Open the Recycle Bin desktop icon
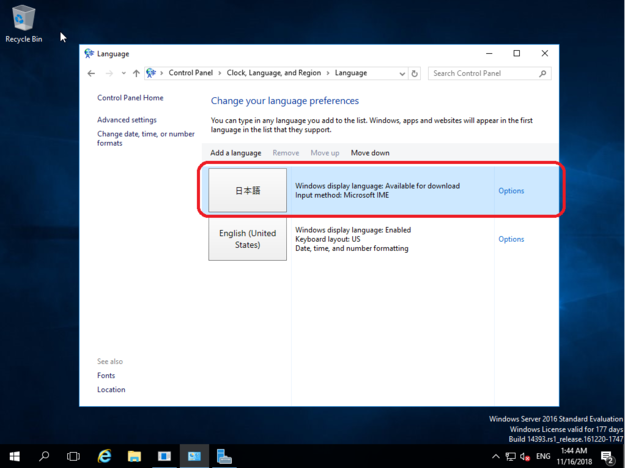Viewport: 625px width, 468px height. 21,20
